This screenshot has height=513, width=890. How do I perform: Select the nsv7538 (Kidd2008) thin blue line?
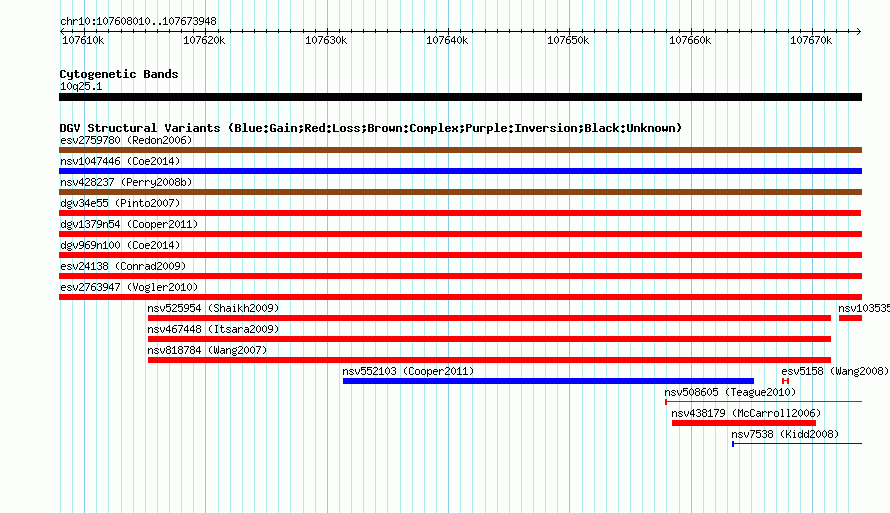pyautogui.click(x=797, y=444)
